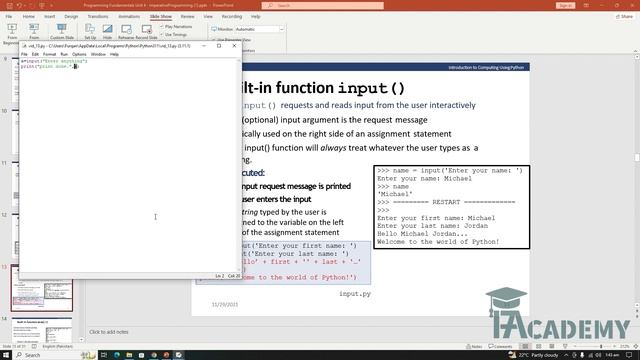Image resolution: width=640 pixels, height=360 pixels.
Task: Open PowerPoint Help tab
Action: [256, 17]
